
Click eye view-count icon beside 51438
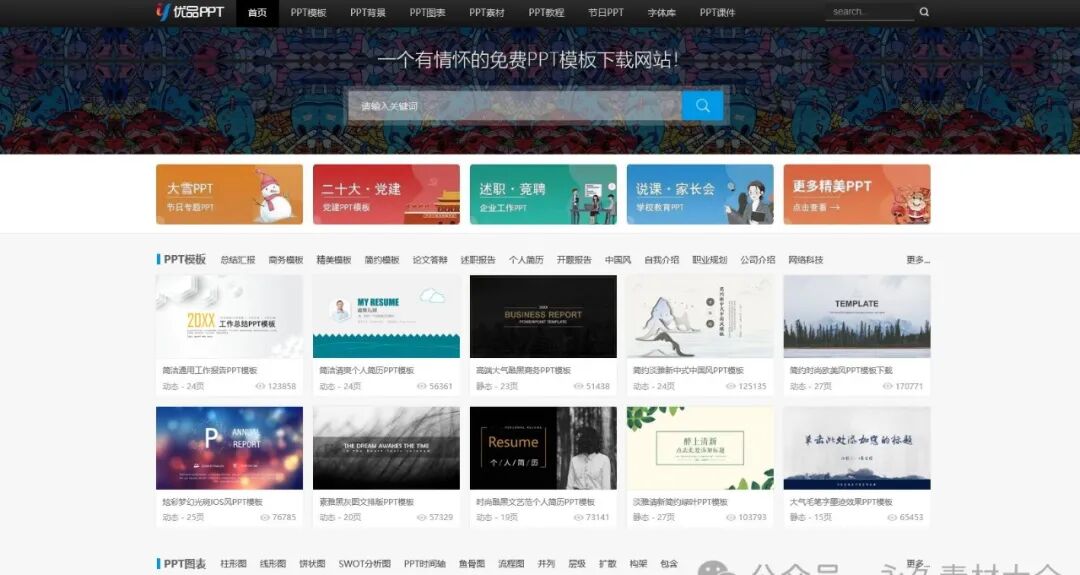579,386
